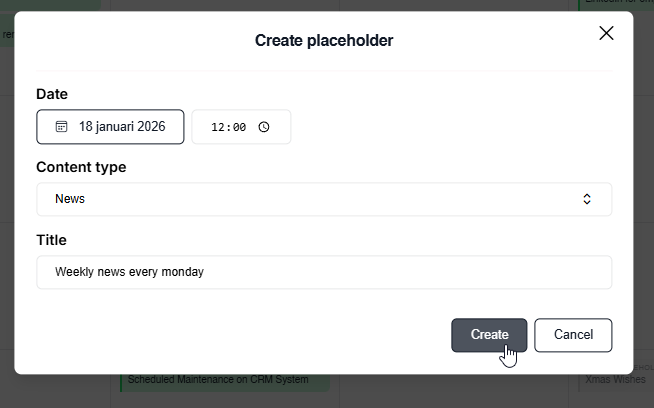
Task: Click the Title field label
Action: tap(51, 240)
